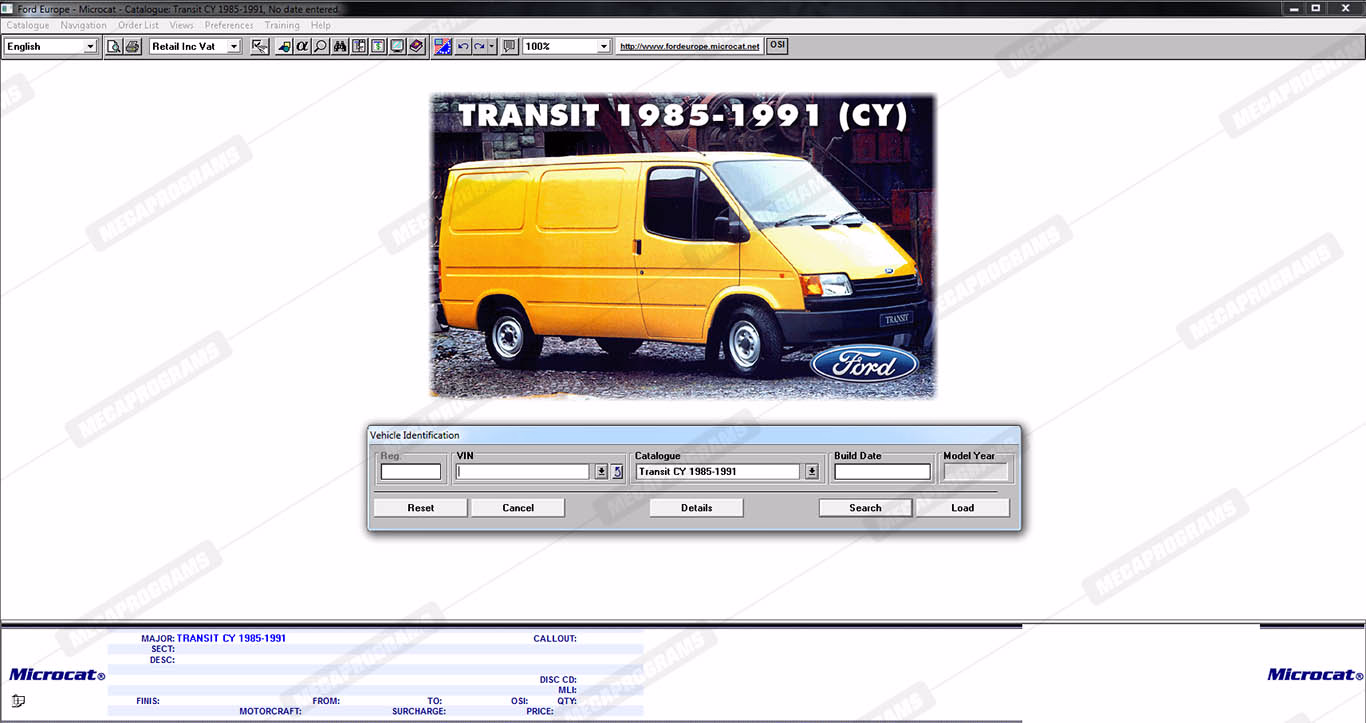Open the Preferences menu
The image size is (1366, 723).
point(229,25)
